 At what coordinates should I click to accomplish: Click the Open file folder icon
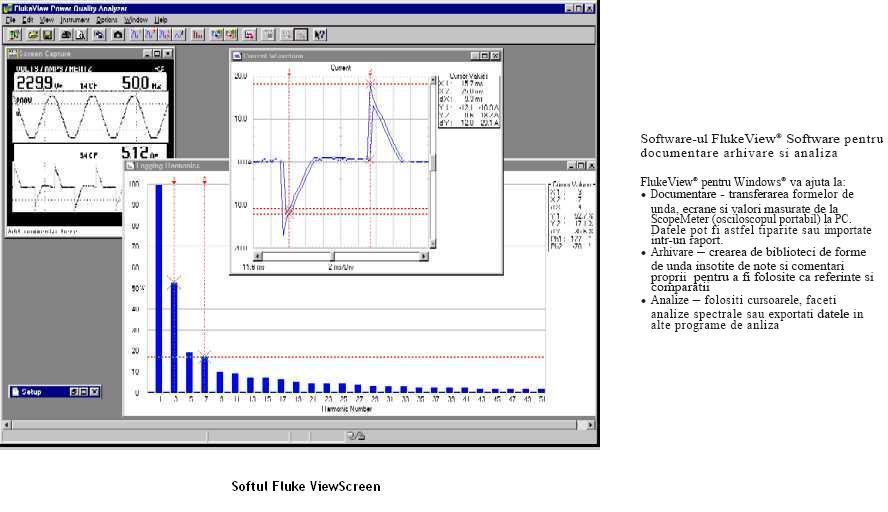33,35
